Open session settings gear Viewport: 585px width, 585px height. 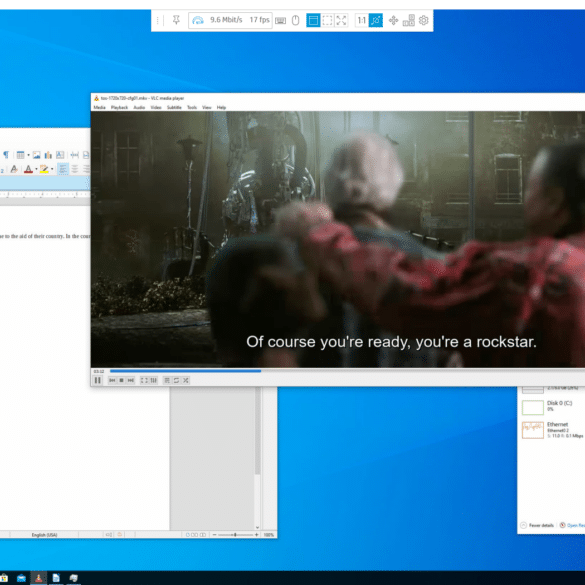click(423, 20)
